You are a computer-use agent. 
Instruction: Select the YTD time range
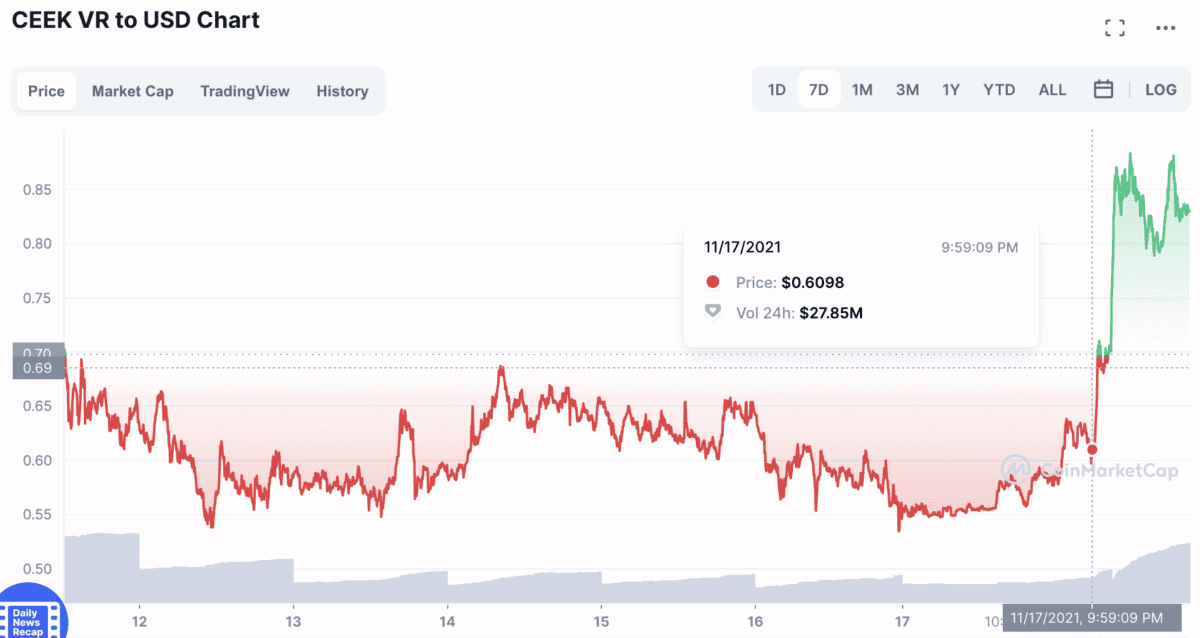[999, 89]
